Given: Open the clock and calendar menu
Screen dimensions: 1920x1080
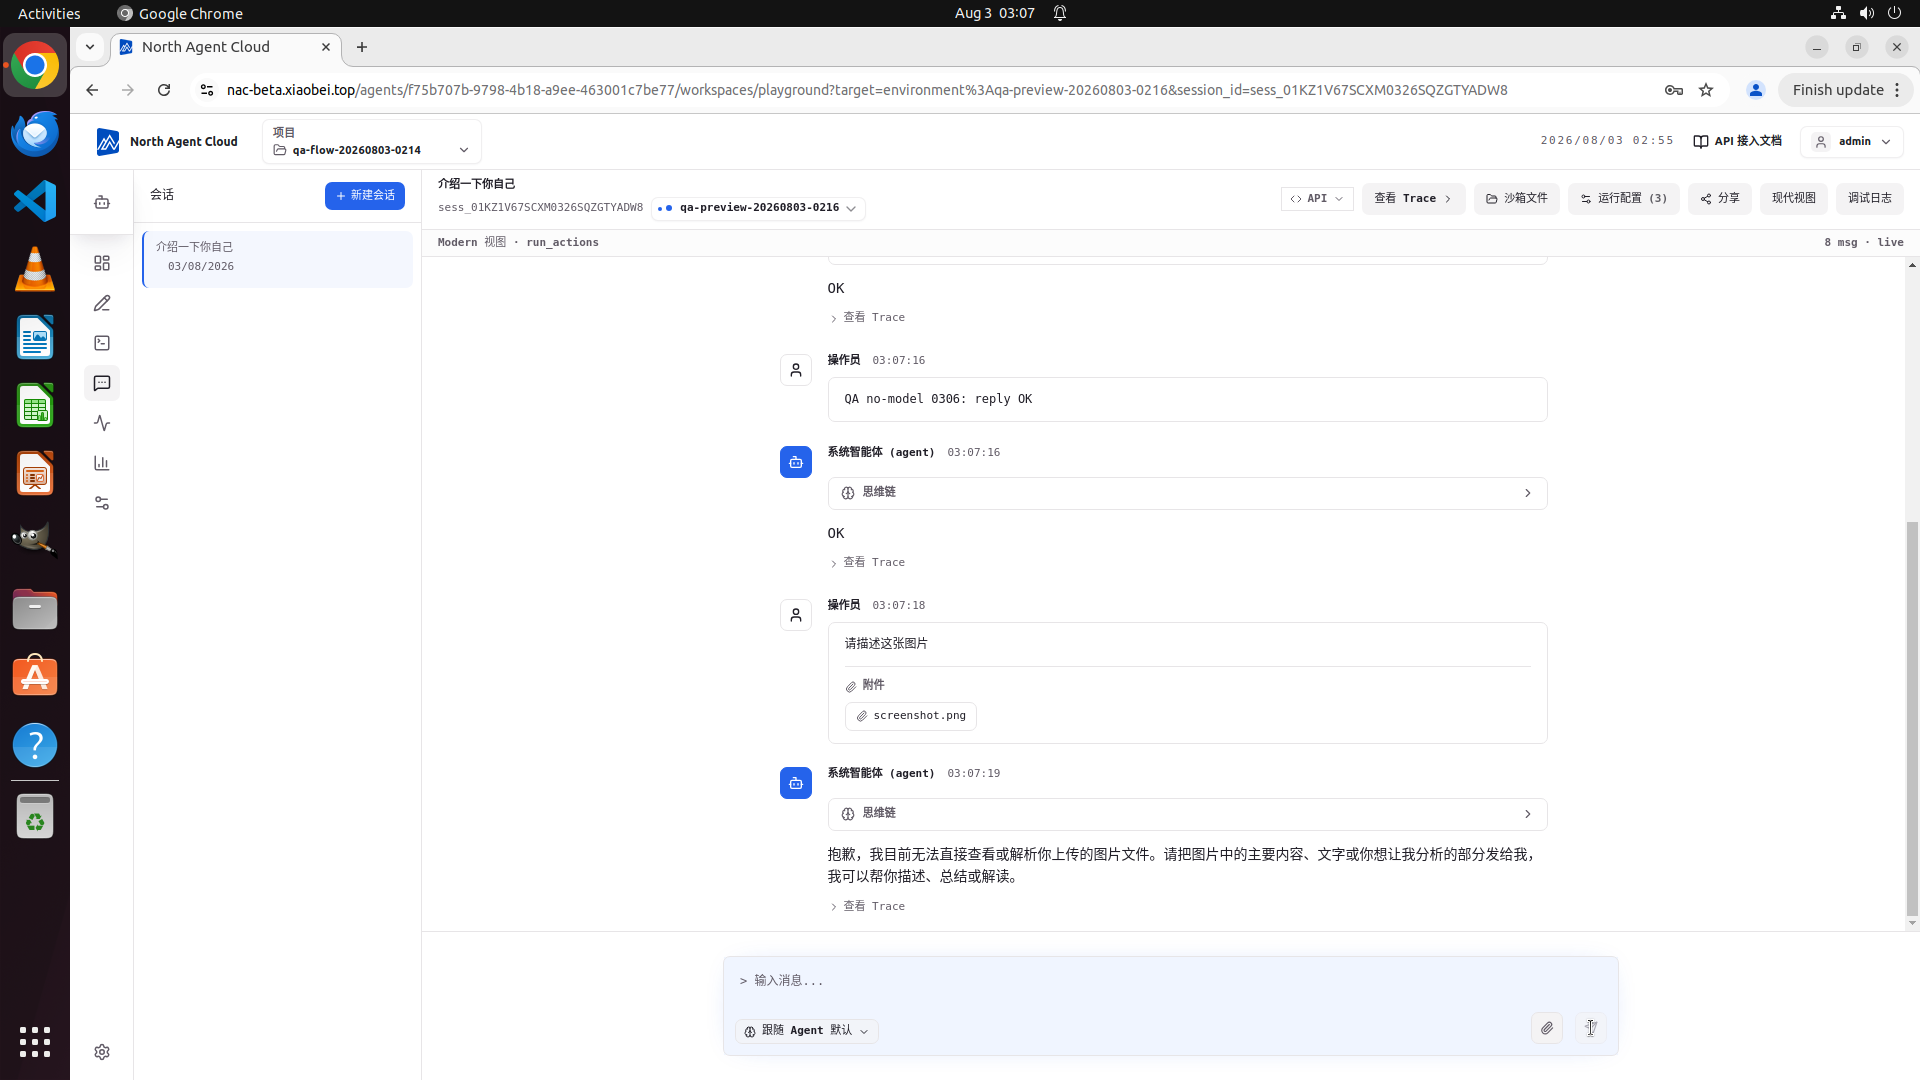Looking at the screenshot, I should point(994,13).
